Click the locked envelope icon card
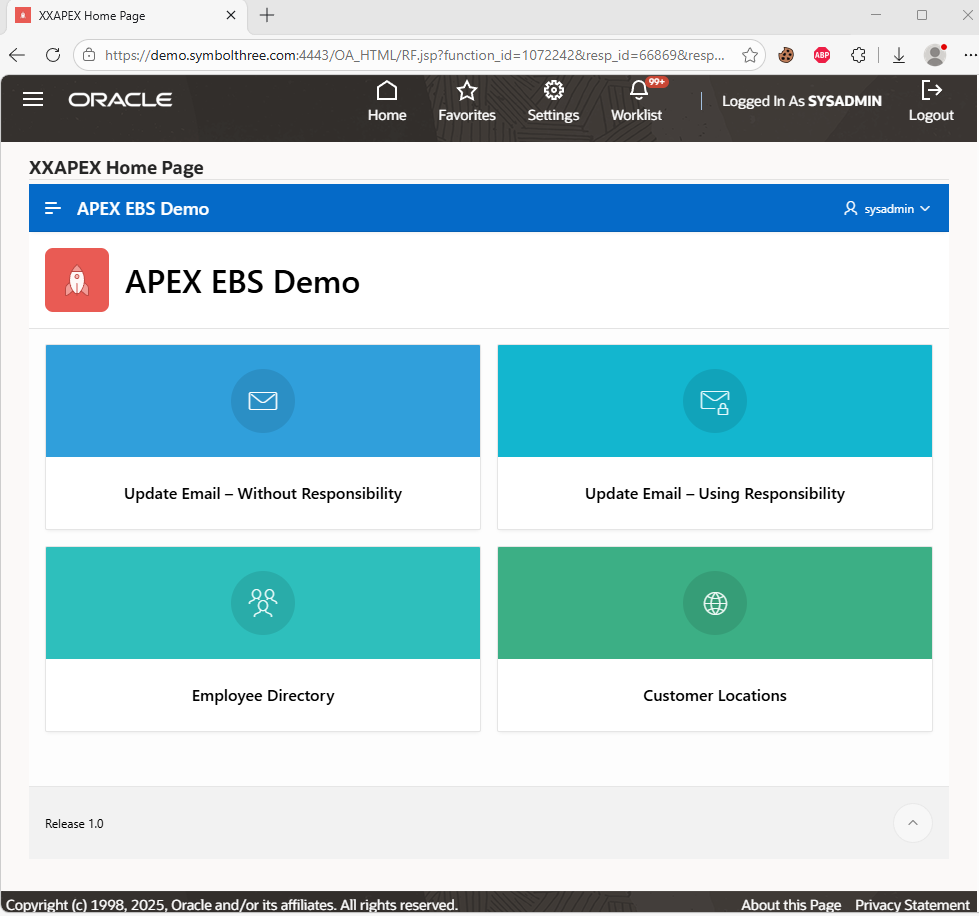979x916 pixels. click(715, 401)
